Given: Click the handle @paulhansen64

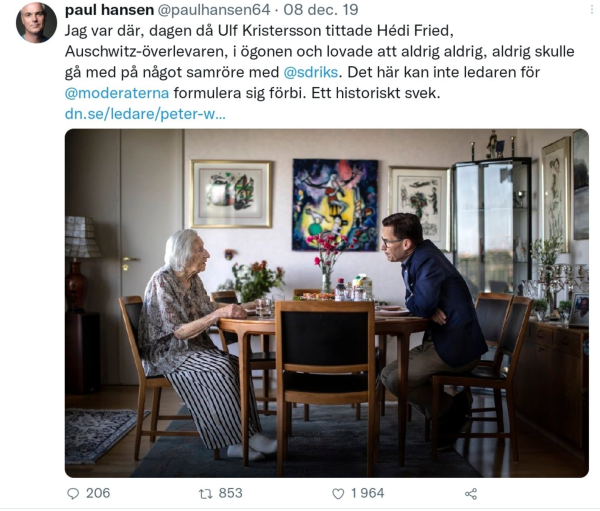Looking at the screenshot, I should pyautogui.click(x=214, y=10).
